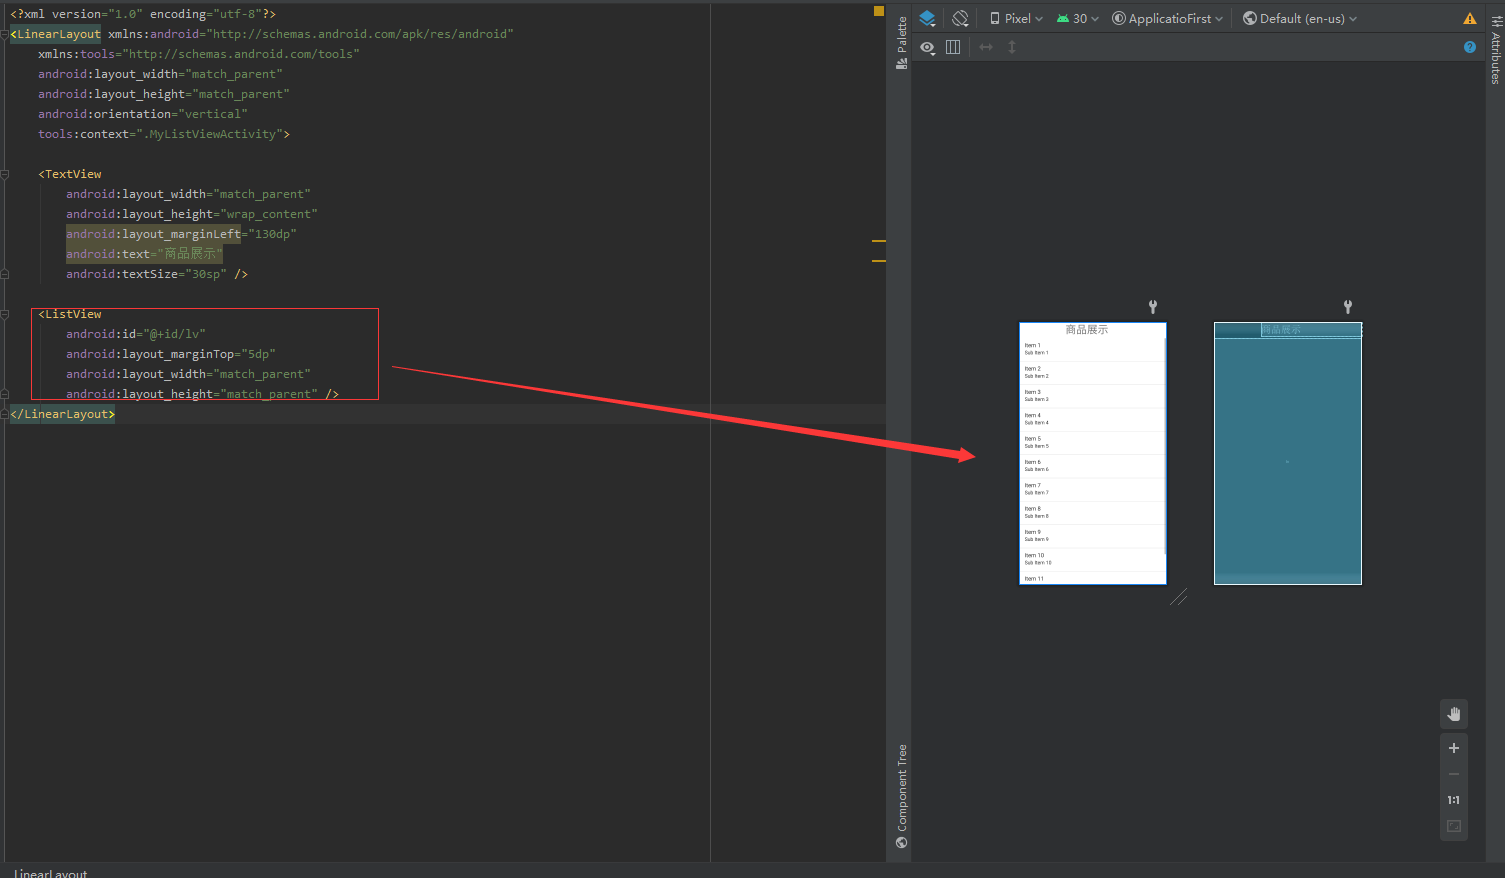The height and width of the screenshot is (878, 1505).
Task: Select the design preview phone screen
Action: (x=1093, y=453)
